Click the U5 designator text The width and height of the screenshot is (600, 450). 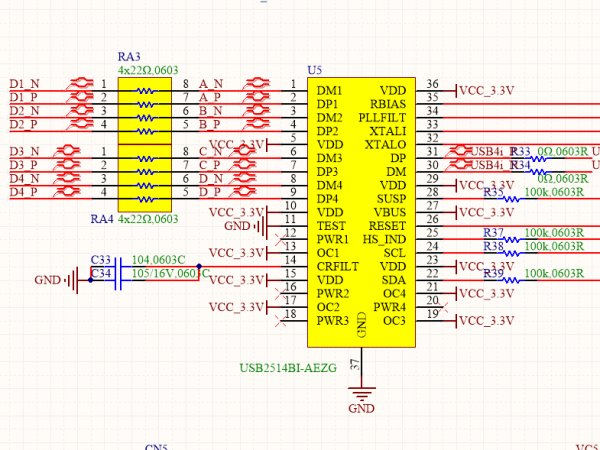point(314,69)
